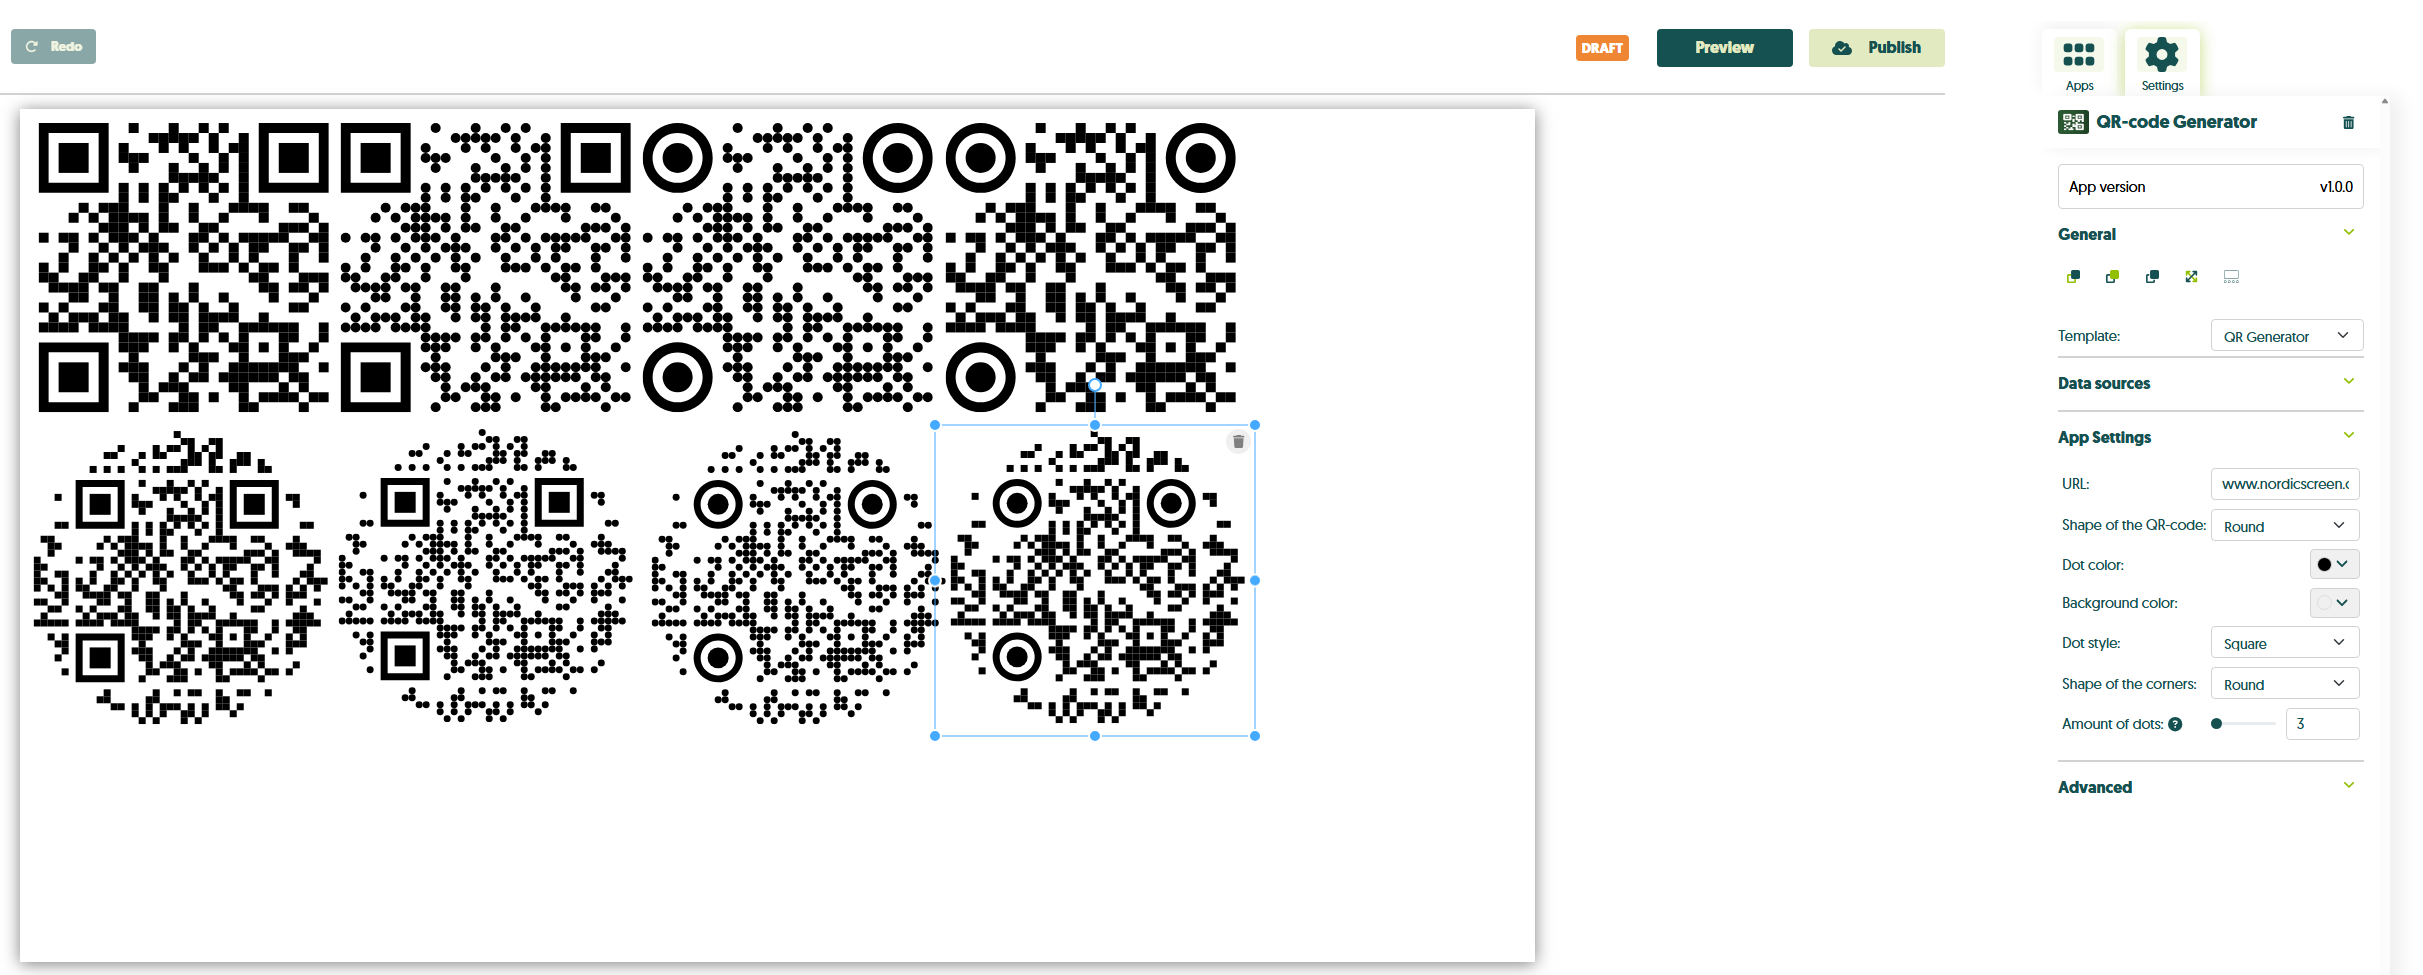The image size is (2423, 975).
Task: Click the Publish button
Action: (x=1876, y=48)
